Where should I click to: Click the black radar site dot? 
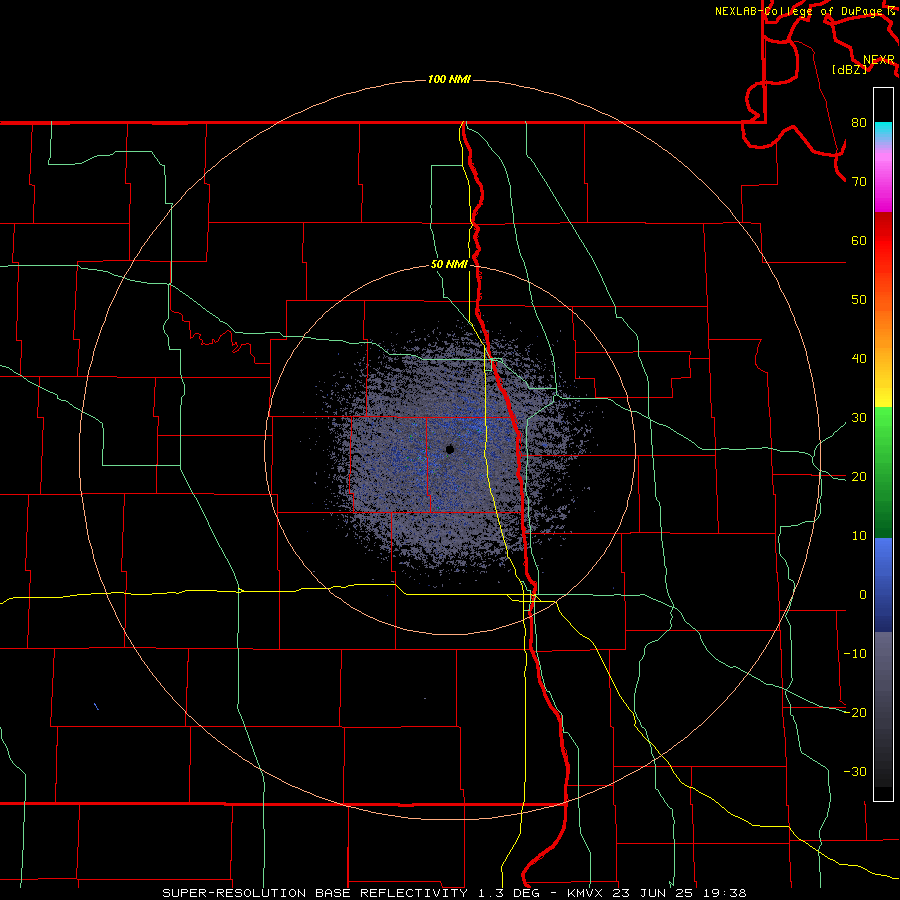click(450, 449)
